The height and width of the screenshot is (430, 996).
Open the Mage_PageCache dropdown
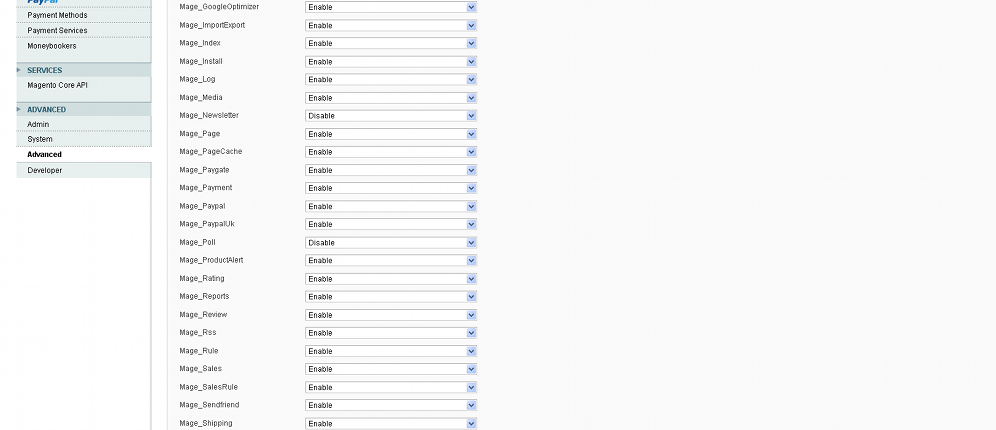click(x=391, y=152)
